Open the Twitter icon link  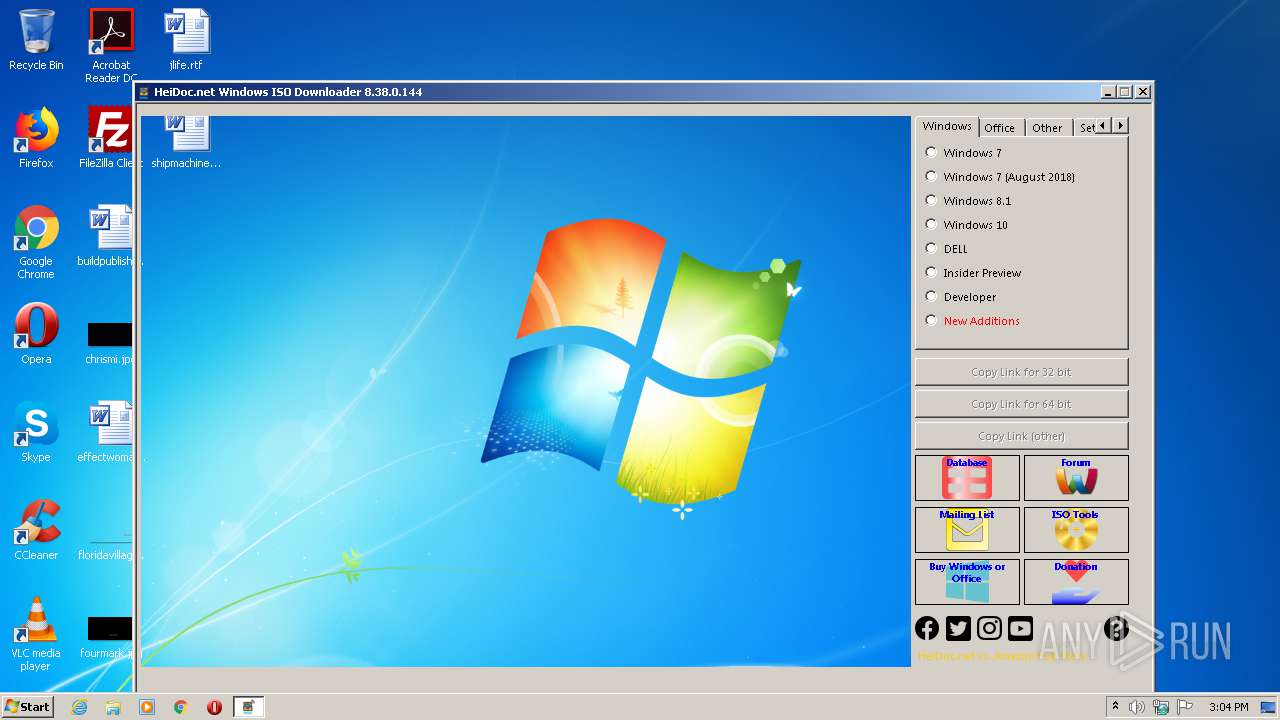(958, 628)
